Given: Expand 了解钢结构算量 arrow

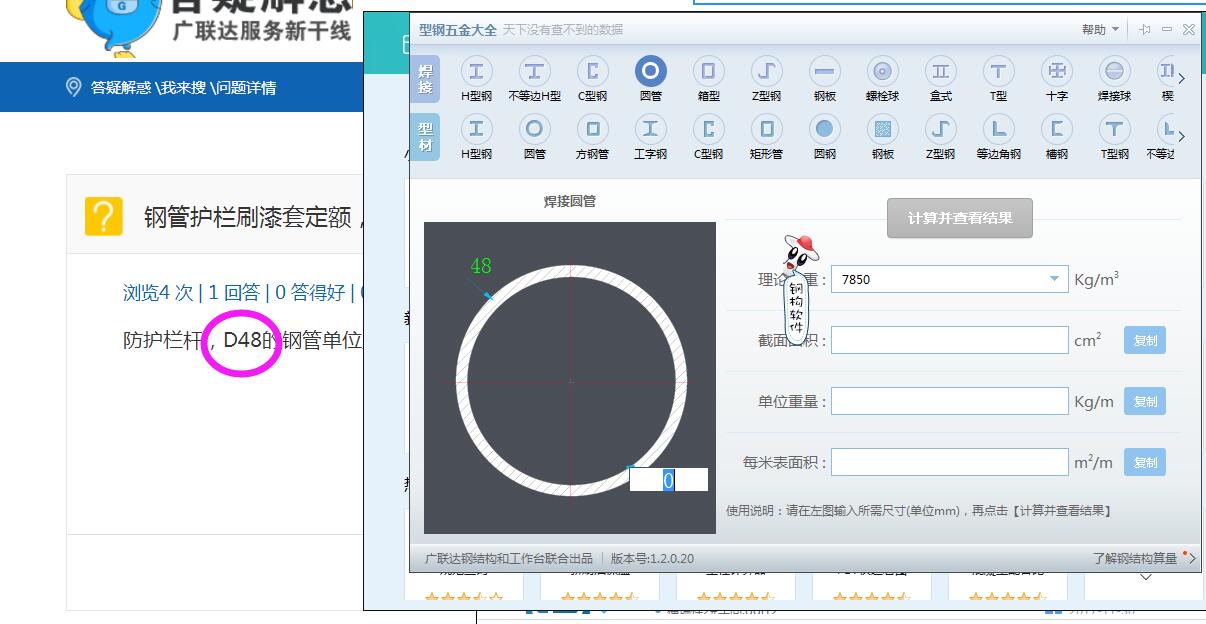Looking at the screenshot, I should pyautogui.click(x=1191, y=558).
